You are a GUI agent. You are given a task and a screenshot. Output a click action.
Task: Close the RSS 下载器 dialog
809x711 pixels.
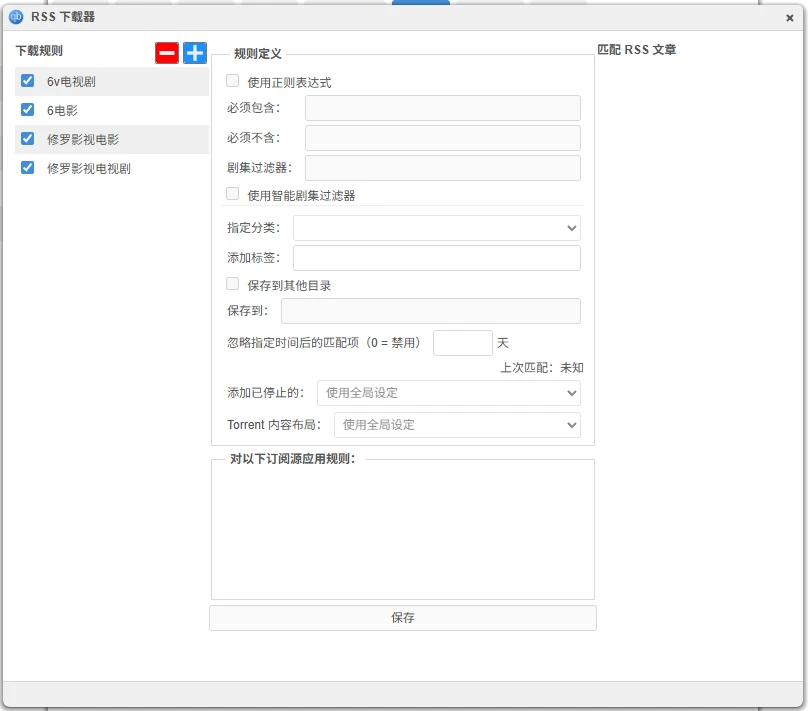[790, 18]
